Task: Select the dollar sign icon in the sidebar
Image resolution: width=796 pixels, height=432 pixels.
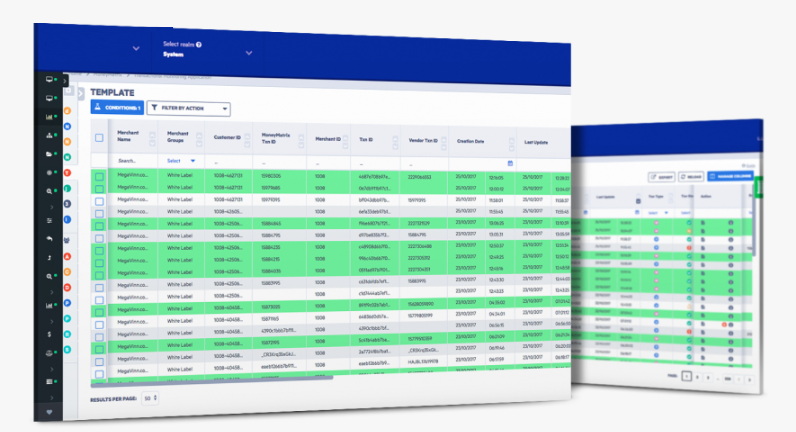Action: click(x=48, y=333)
